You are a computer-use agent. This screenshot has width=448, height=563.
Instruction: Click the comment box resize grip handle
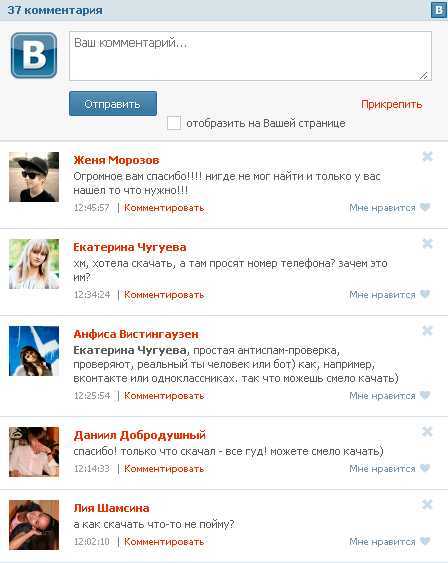[x=424, y=75]
